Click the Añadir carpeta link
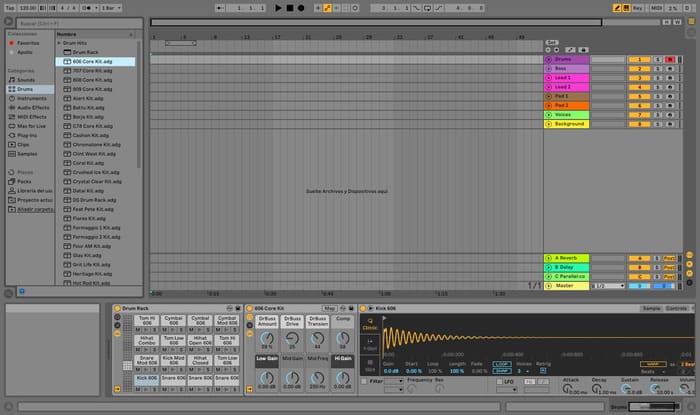Viewport: 700px width, 415px height. click(35, 209)
